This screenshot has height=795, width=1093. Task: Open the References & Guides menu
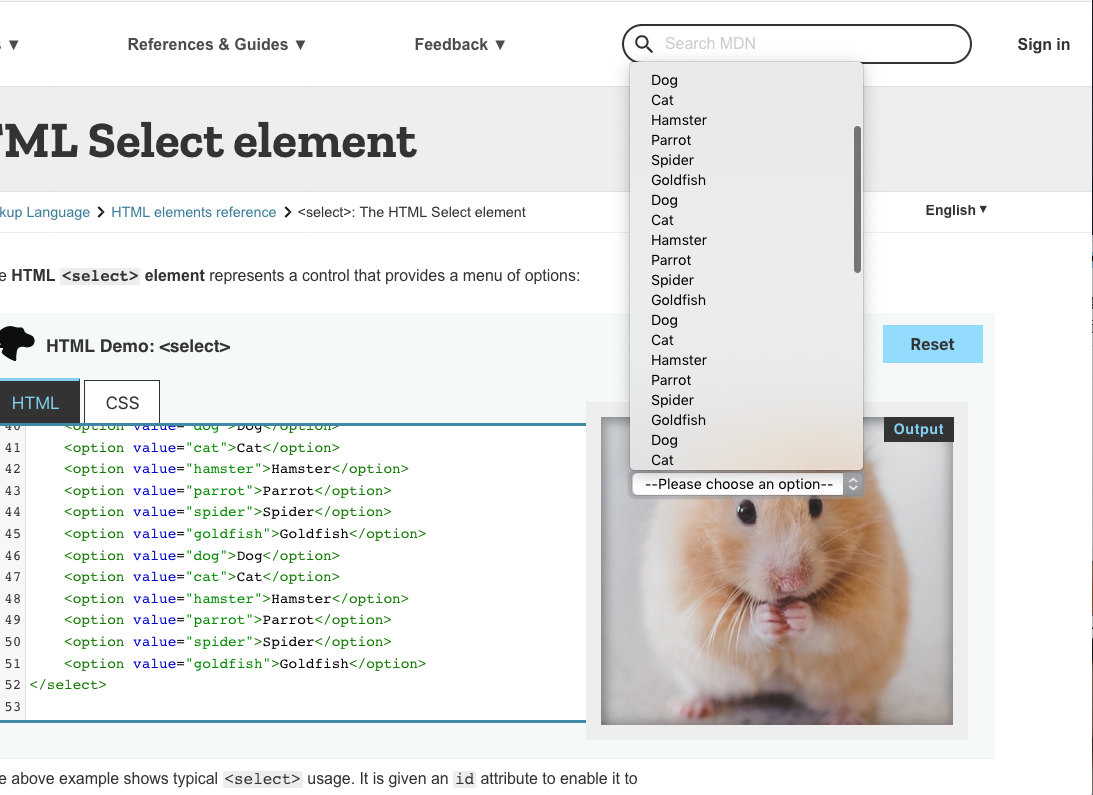(x=216, y=45)
